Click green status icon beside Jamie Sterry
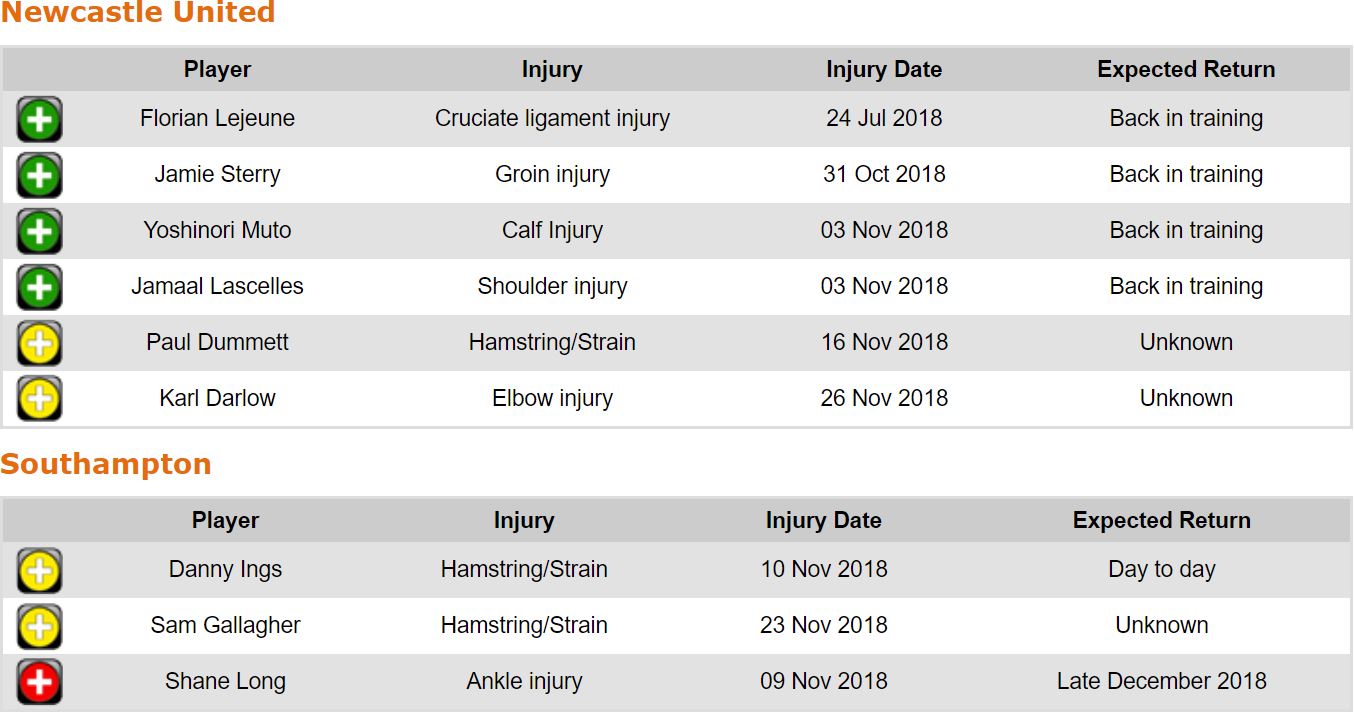This screenshot has width=1354, height=713. coord(39,176)
